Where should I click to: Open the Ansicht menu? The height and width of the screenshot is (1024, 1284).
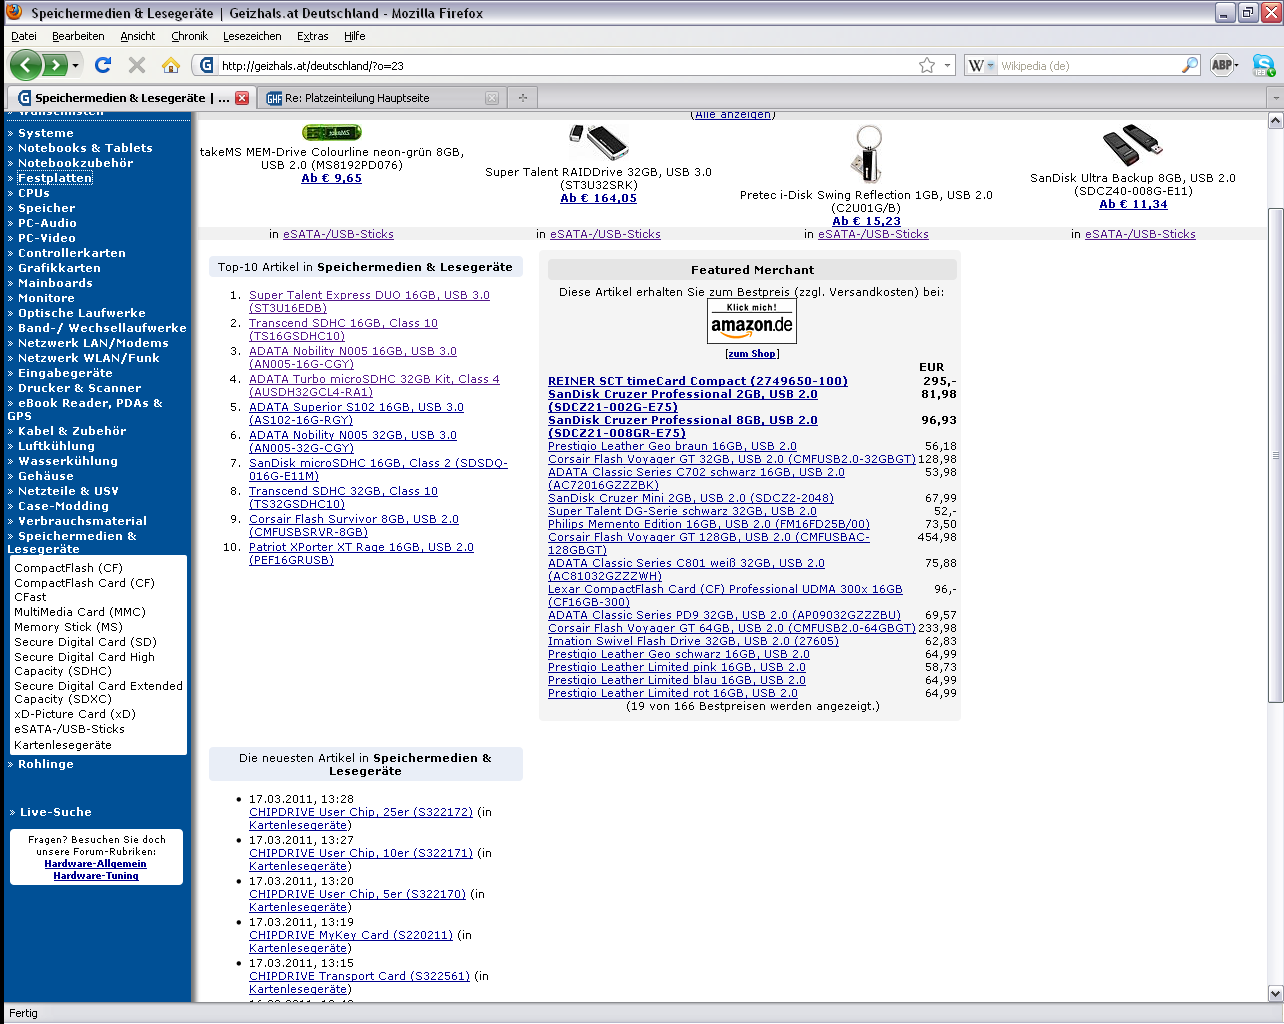tap(138, 36)
